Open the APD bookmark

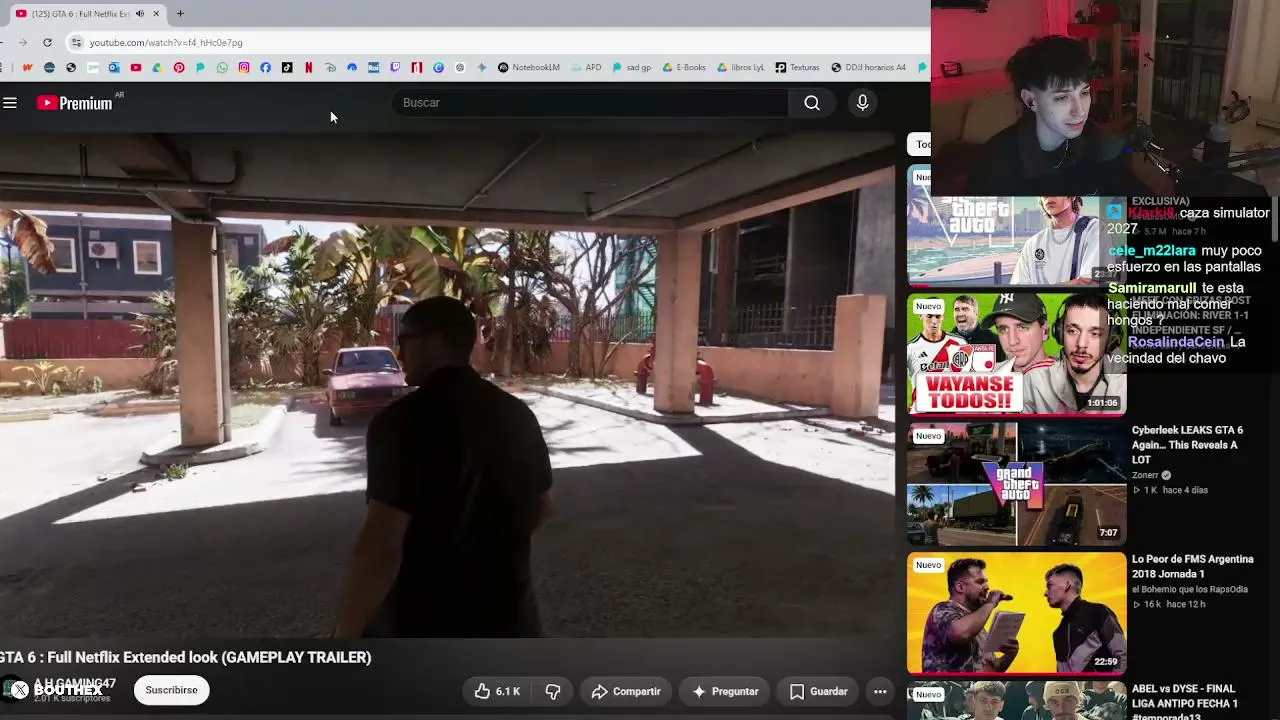[587, 67]
